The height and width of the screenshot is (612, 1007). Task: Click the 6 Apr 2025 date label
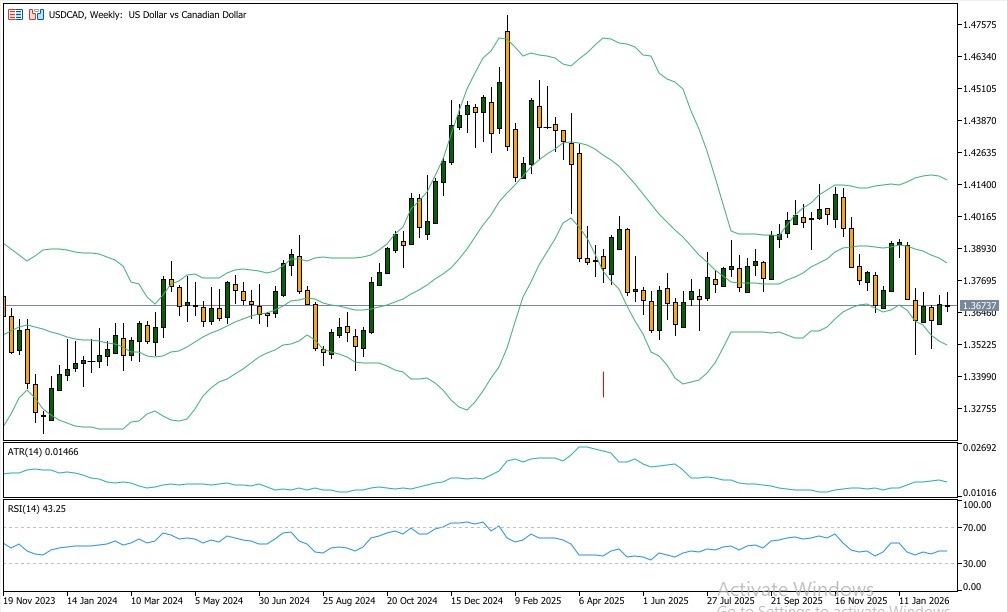tap(601, 601)
